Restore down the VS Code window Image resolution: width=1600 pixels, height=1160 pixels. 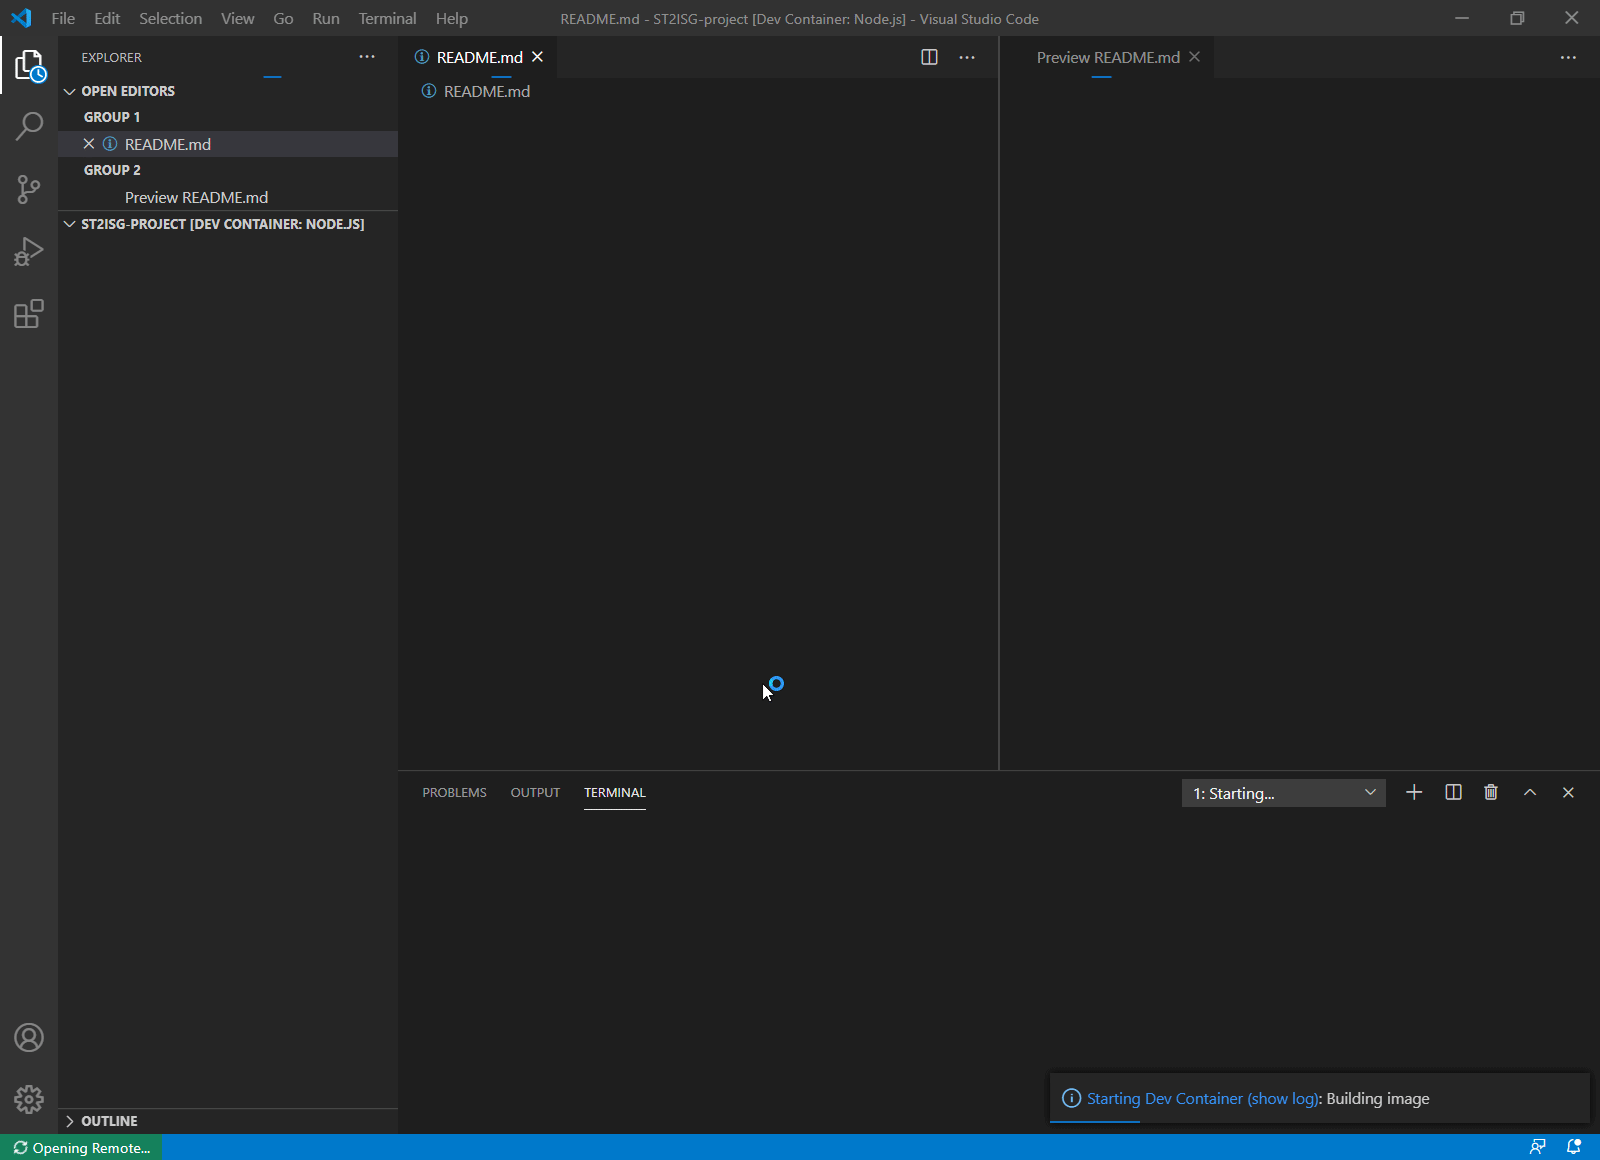(x=1517, y=18)
